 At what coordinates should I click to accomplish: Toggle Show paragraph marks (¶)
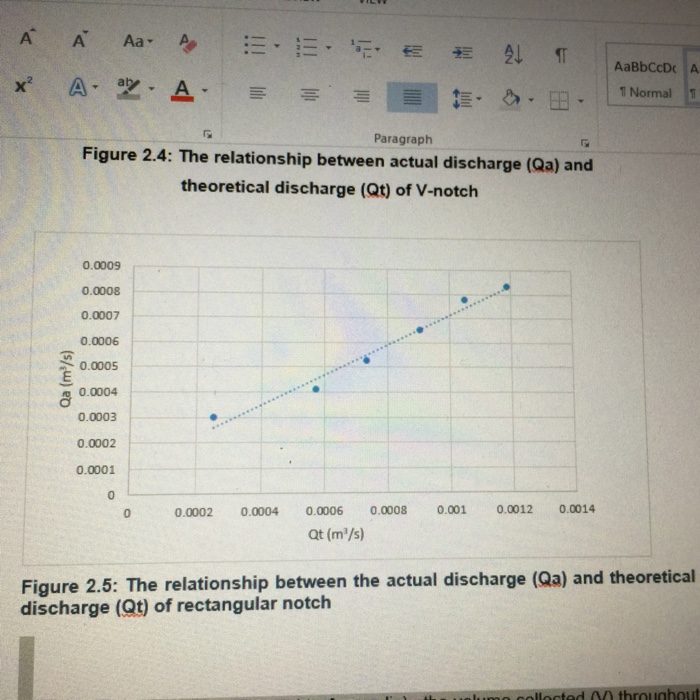pos(562,55)
